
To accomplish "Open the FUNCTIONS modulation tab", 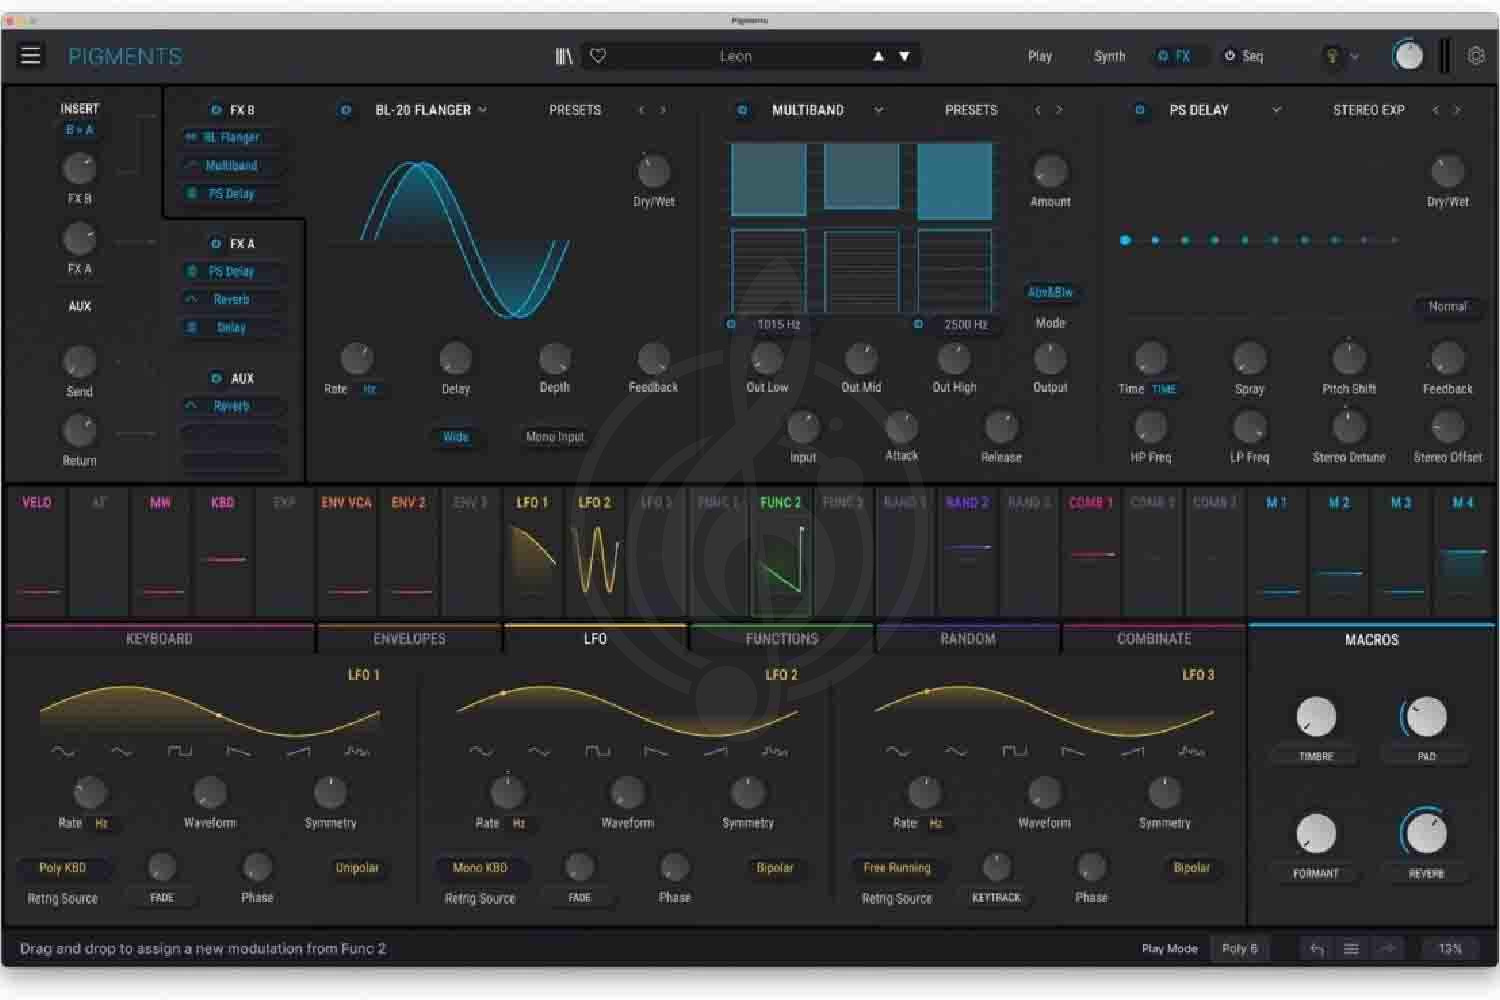I will 782,639.
